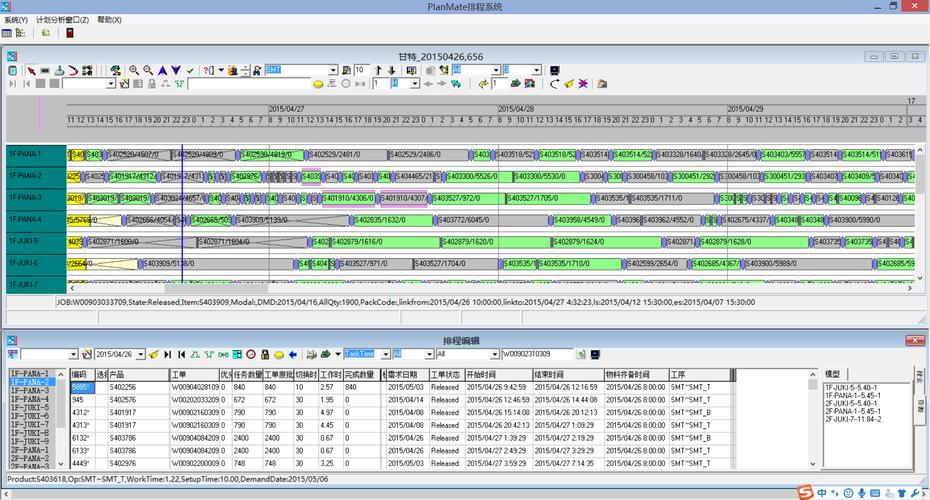930x500 pixels.
Task: Click the red device icon in top toolbar
Action: click(69, 33)
